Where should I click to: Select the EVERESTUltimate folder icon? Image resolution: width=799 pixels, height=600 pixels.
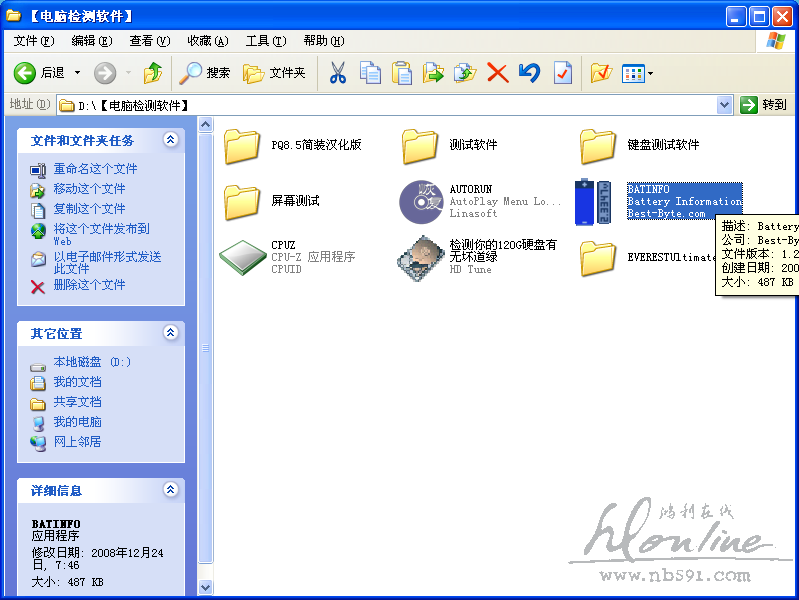point(598,258)
